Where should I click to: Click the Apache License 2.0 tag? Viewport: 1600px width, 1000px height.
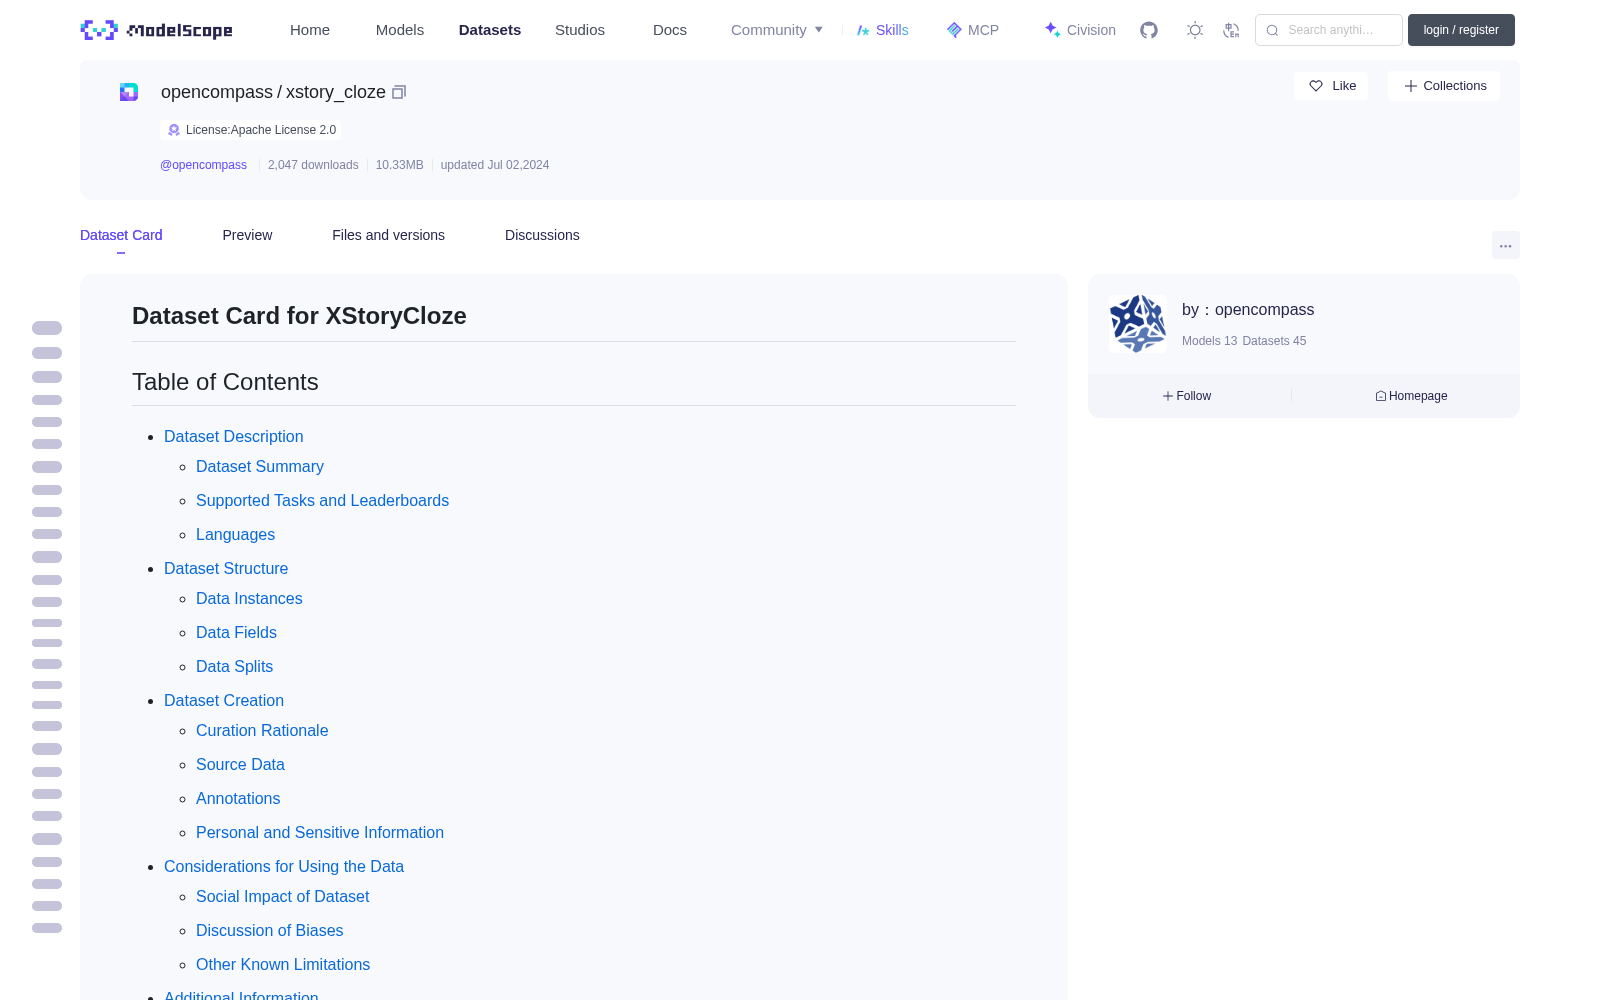coord(251,130)
